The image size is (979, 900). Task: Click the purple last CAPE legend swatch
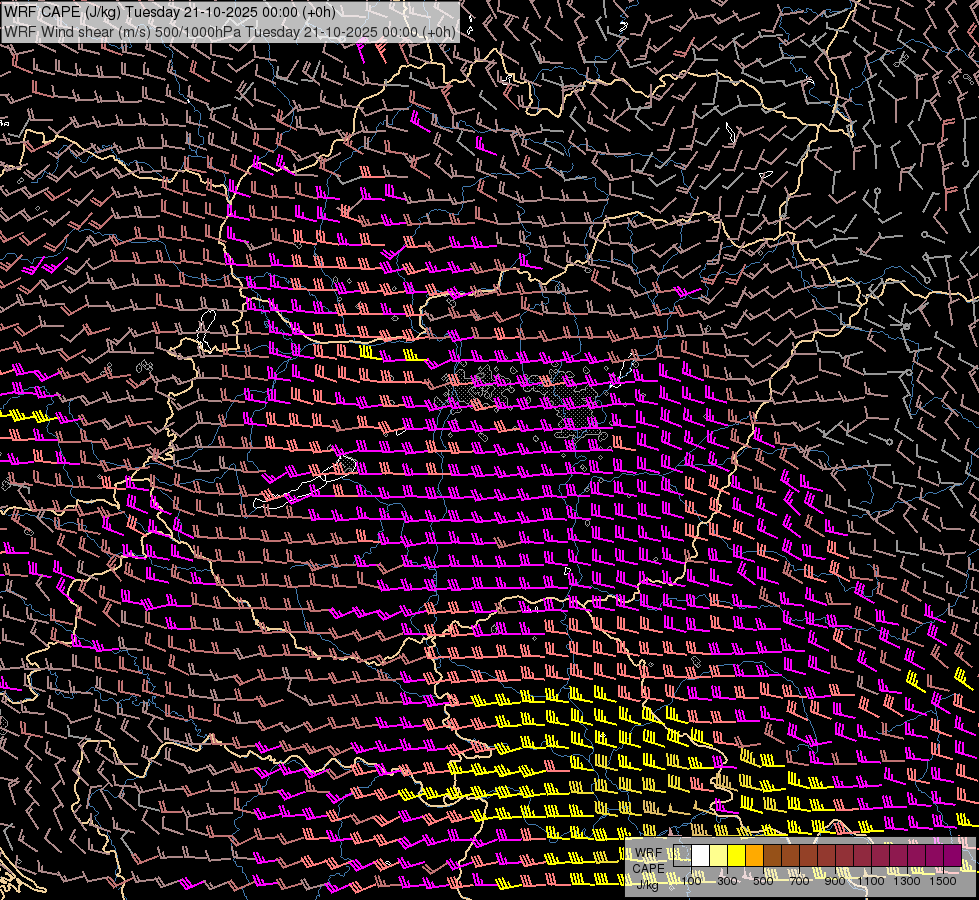tap(952, 855)
